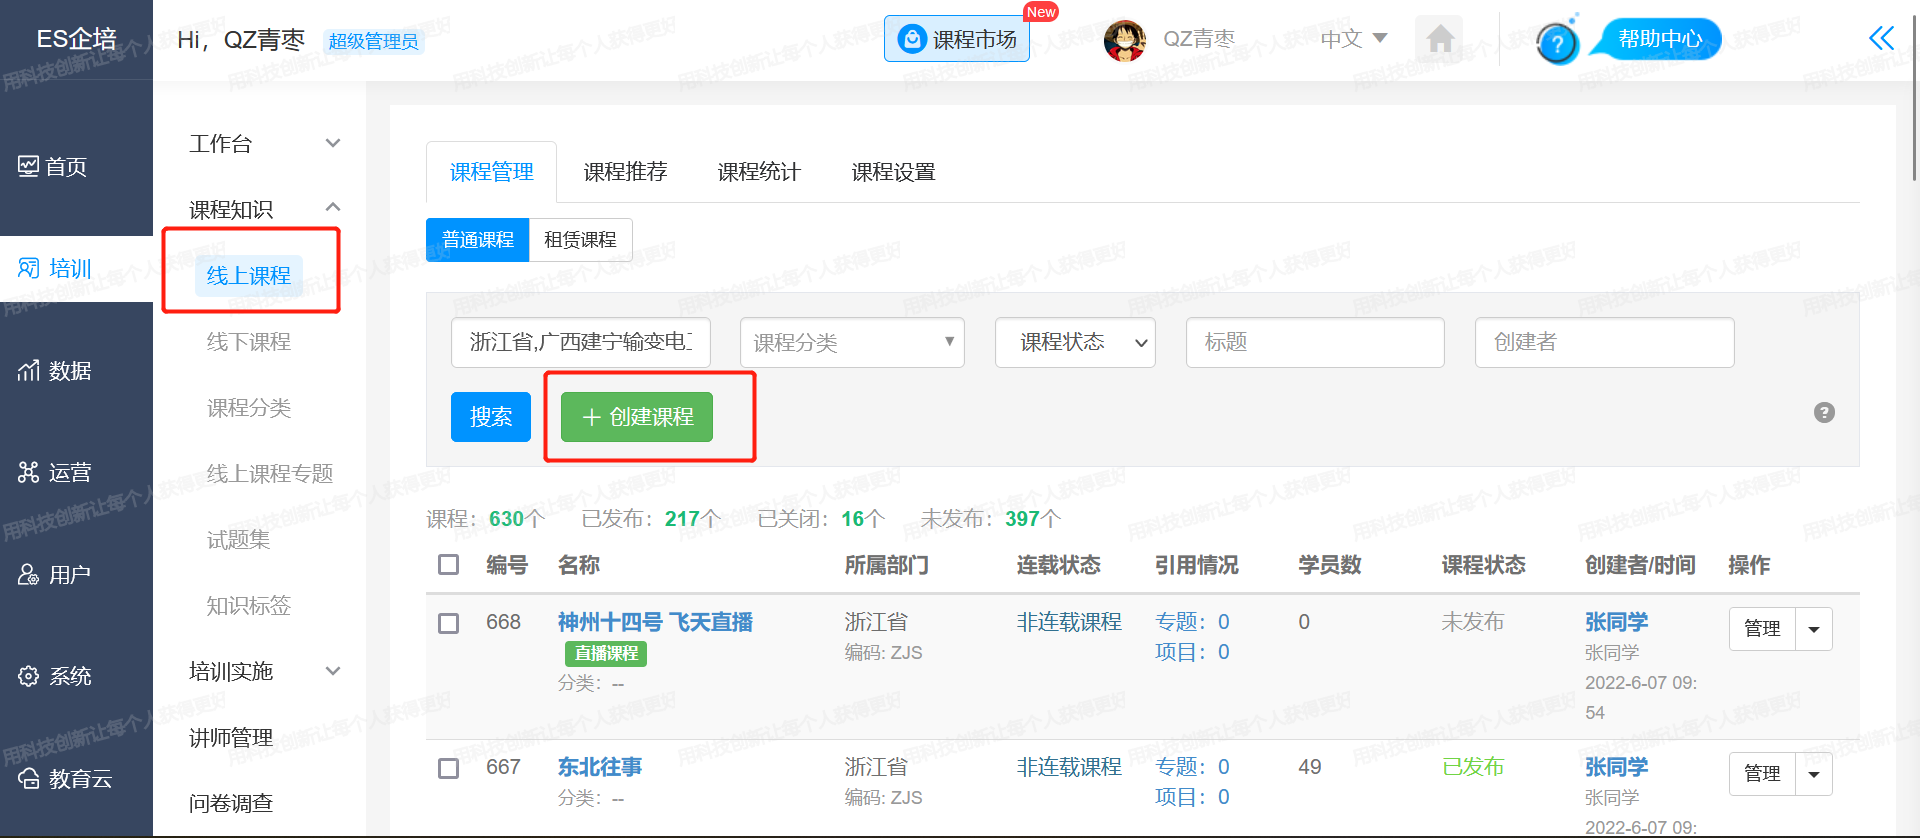
Task: Open the 运营 operations sidebar item
Action: (56, 472)
